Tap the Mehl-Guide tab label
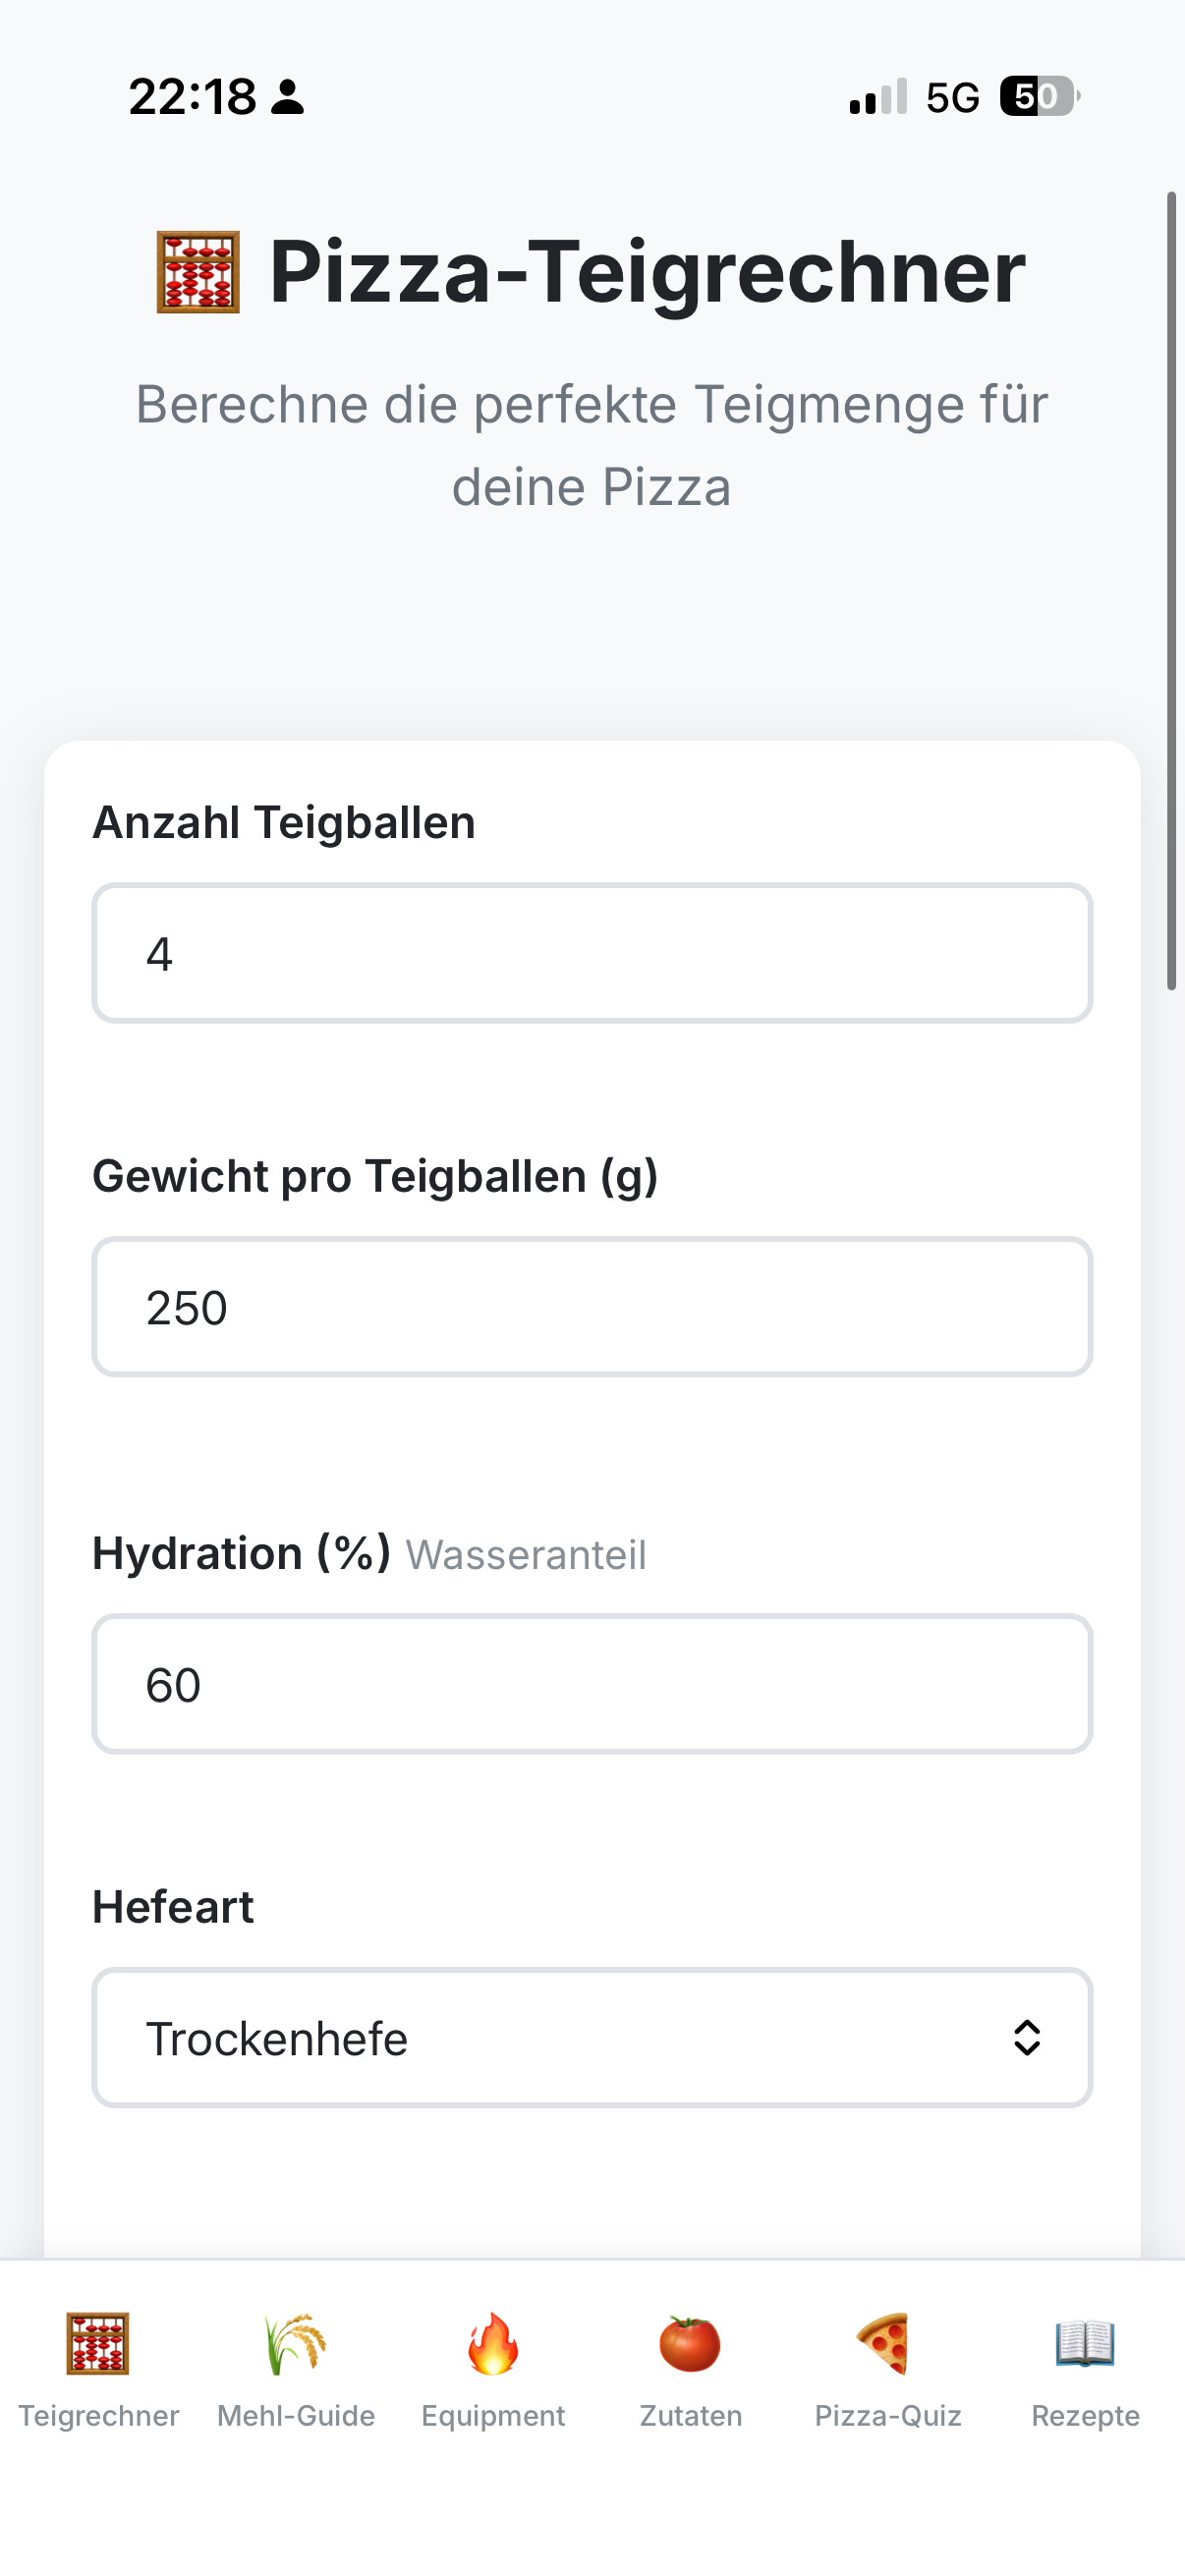The image size is (1185, 2576). point(295,2416)
